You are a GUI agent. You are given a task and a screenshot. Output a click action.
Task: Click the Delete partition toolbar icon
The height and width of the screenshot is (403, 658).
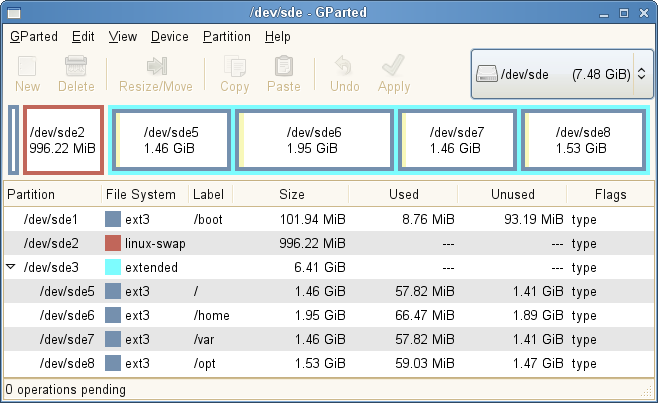click(76, 66)
